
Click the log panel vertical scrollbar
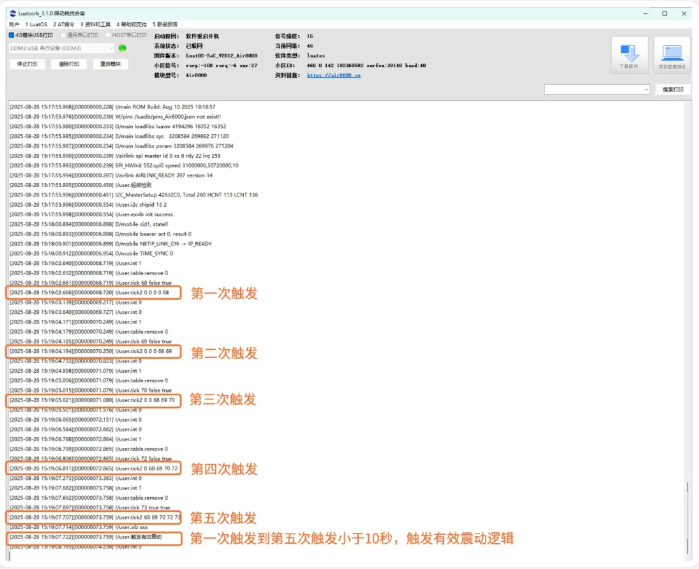pos(688,330)
